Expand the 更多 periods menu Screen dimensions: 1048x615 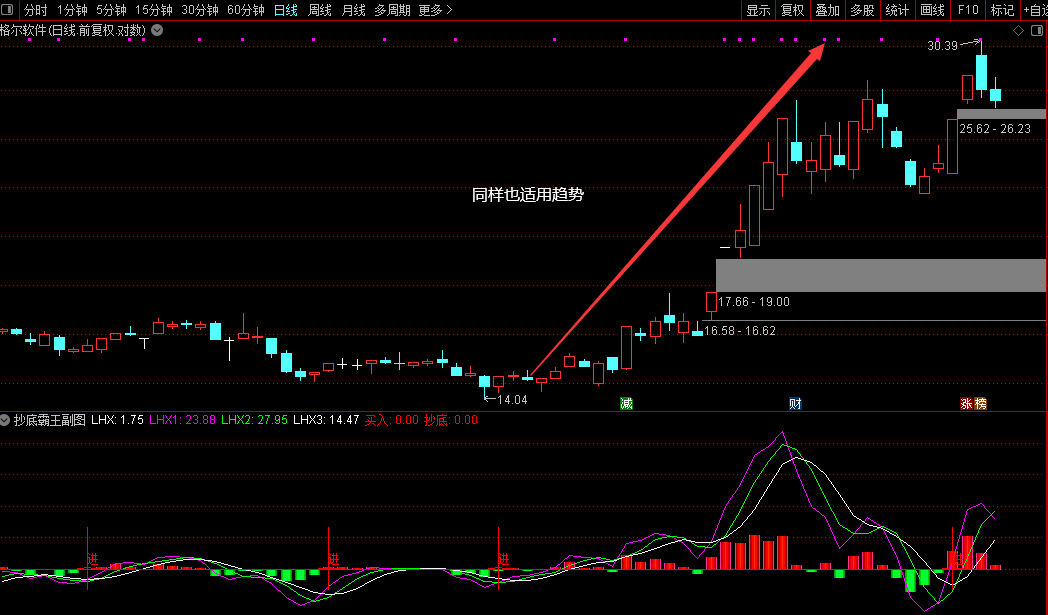435,10
